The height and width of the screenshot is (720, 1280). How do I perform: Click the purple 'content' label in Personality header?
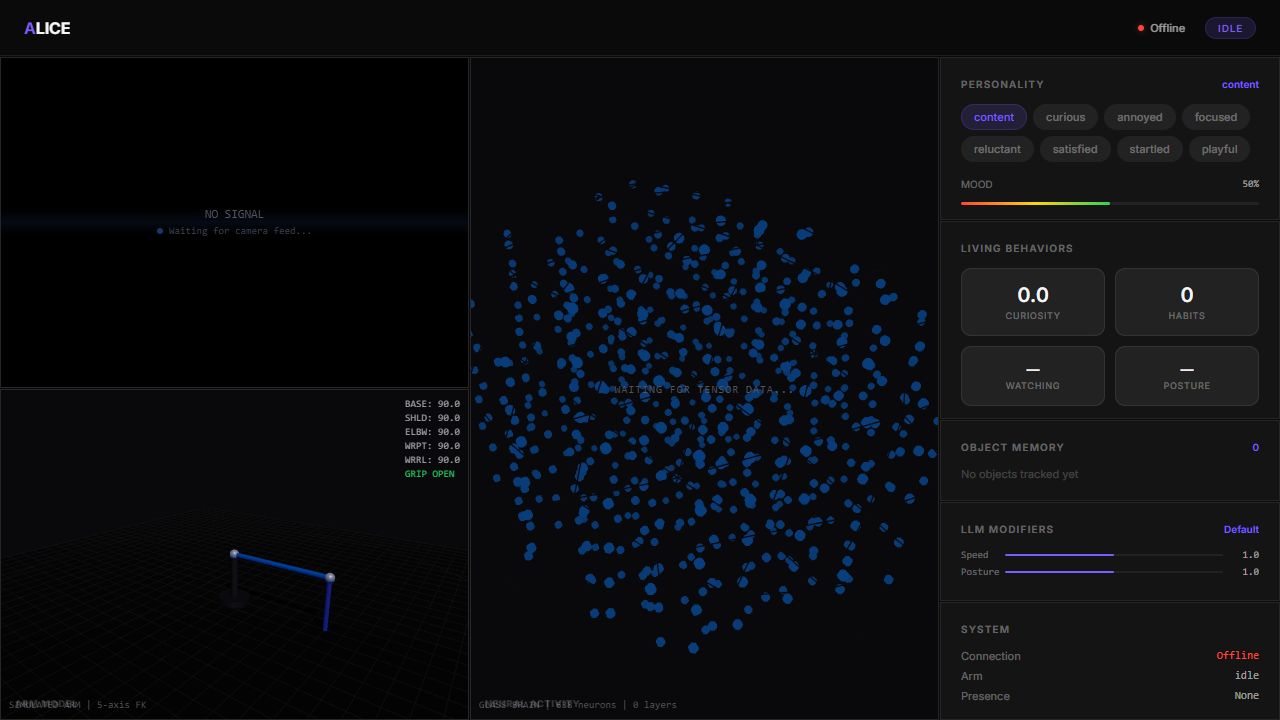[x=1240, y=85]
